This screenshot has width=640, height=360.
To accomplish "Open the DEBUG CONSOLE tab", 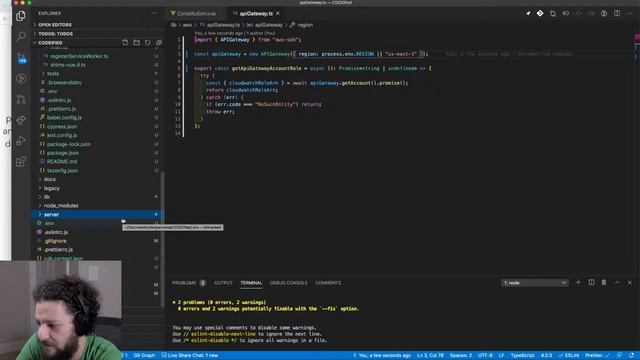I will (x=289, y=283).
